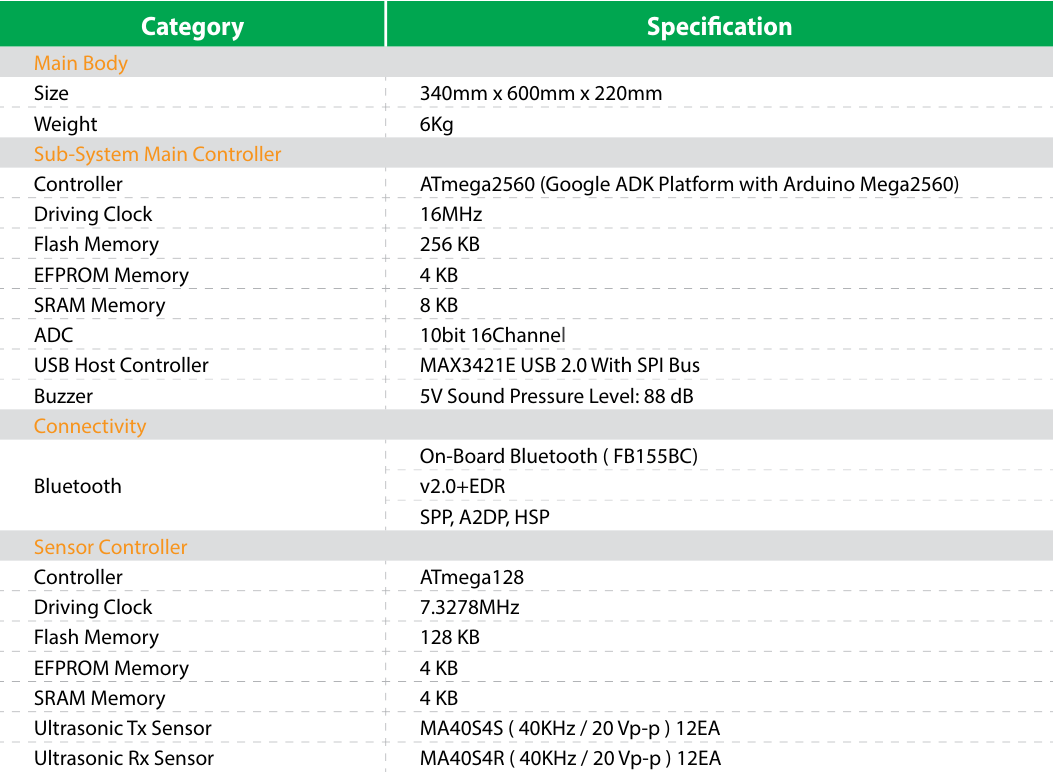Screen dimensions: 1053x772
Task: Click the Specification column header
Action: 719,26
